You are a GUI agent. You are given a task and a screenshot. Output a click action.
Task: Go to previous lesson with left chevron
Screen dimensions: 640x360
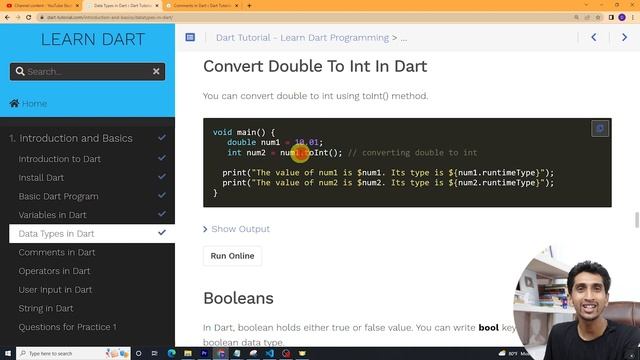(x=594, y=38)
